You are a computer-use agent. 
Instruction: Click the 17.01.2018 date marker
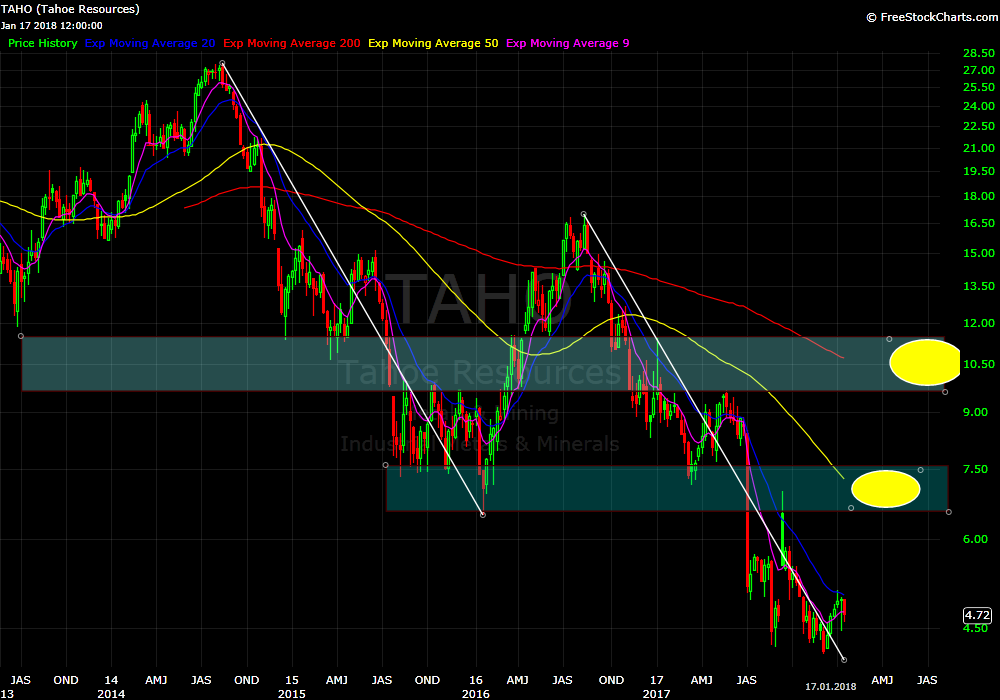830,687
